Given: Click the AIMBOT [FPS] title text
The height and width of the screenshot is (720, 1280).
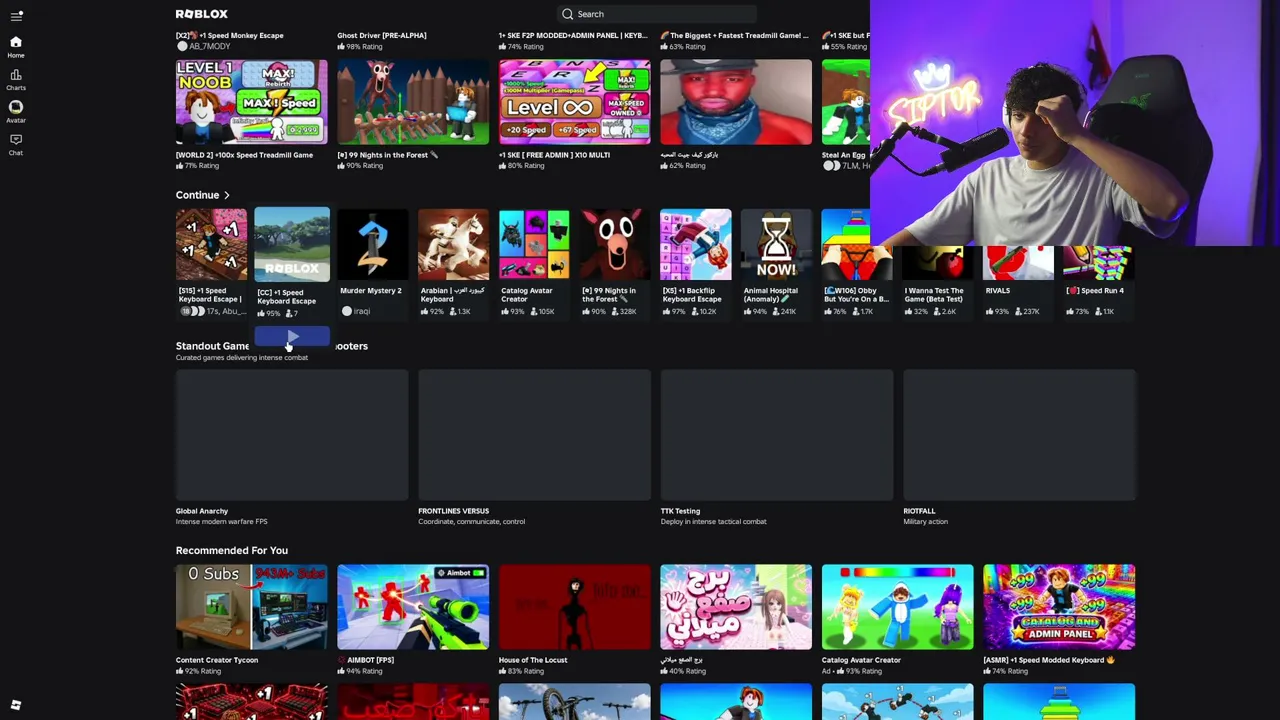Looking at the screenshot, I should tap(366, 660).
